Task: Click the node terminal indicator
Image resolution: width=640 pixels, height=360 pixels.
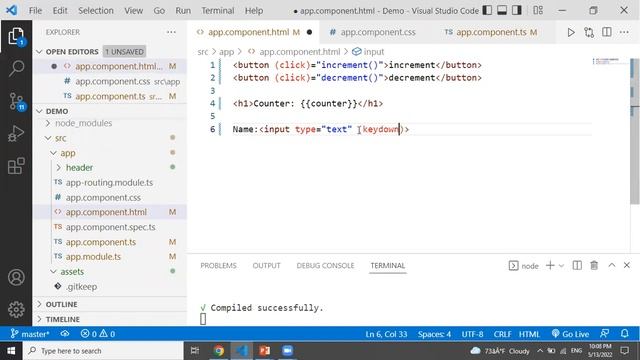Action: click(x=524, y=266)
